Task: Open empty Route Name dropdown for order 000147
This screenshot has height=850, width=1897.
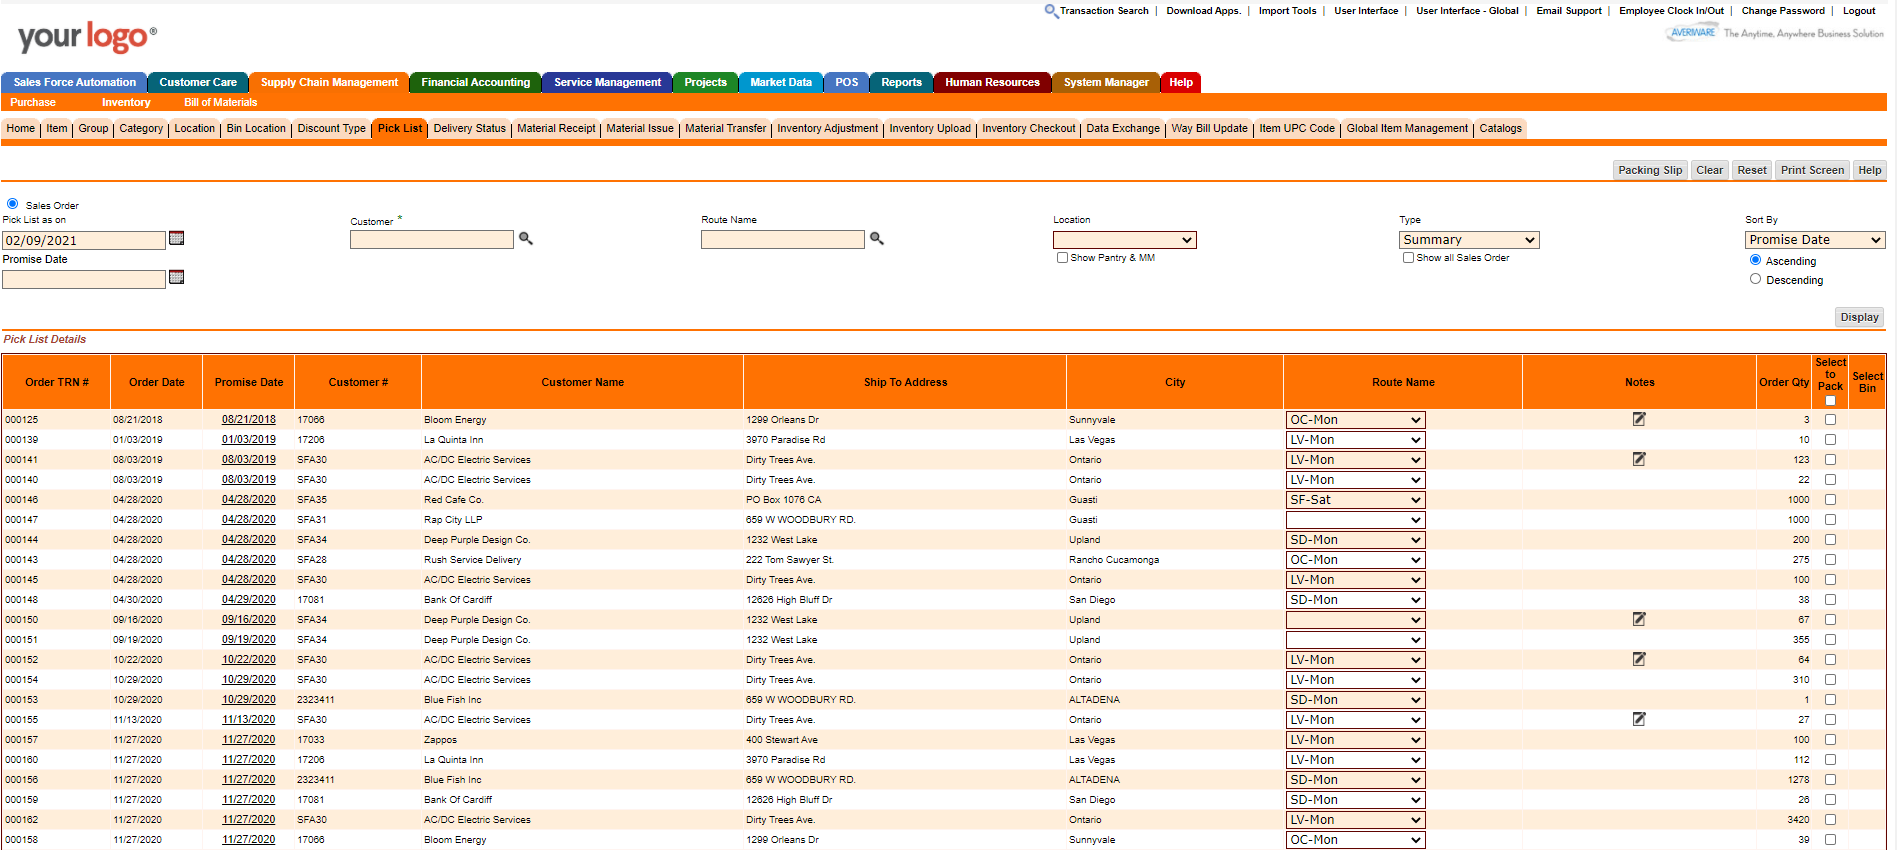Action: click(1355, 520)
